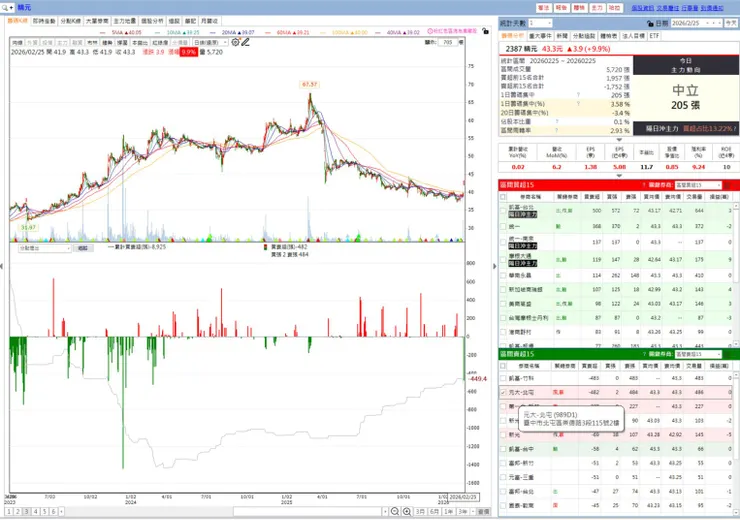Check the 美商高盛 row checkbox

(503, 303)
